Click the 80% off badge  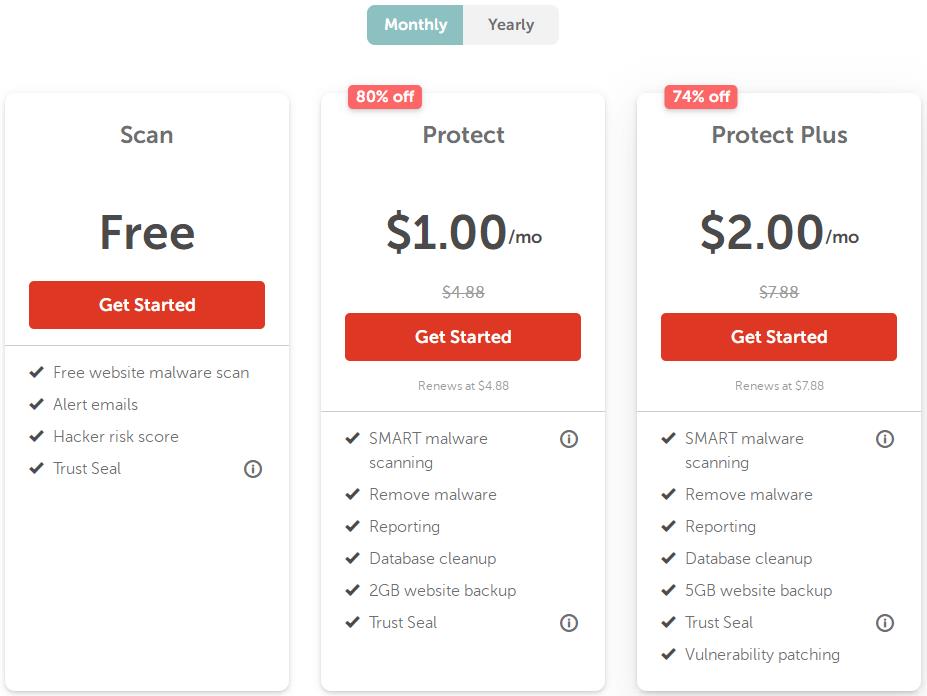(385, 97)
